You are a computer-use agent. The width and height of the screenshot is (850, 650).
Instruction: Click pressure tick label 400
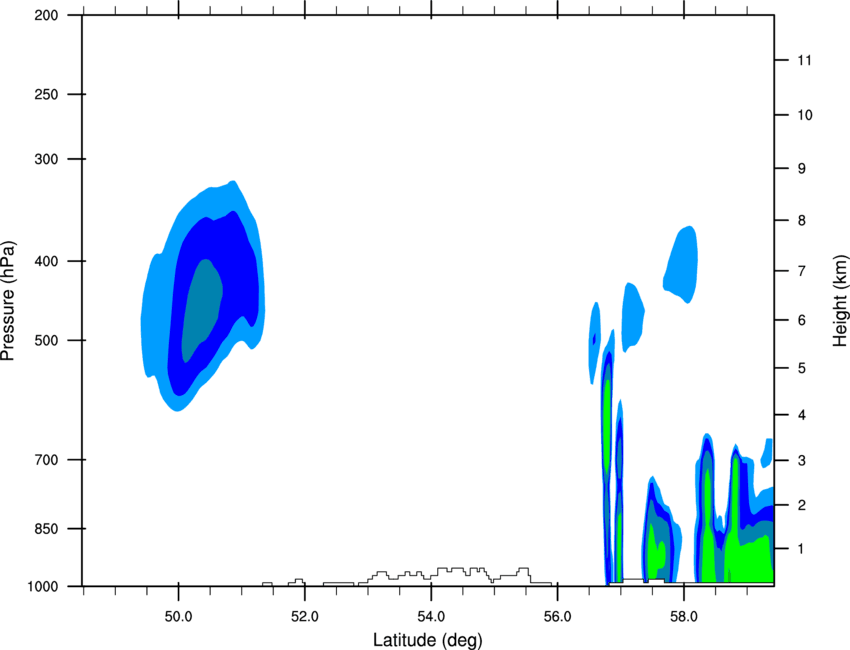click(46, 261)
